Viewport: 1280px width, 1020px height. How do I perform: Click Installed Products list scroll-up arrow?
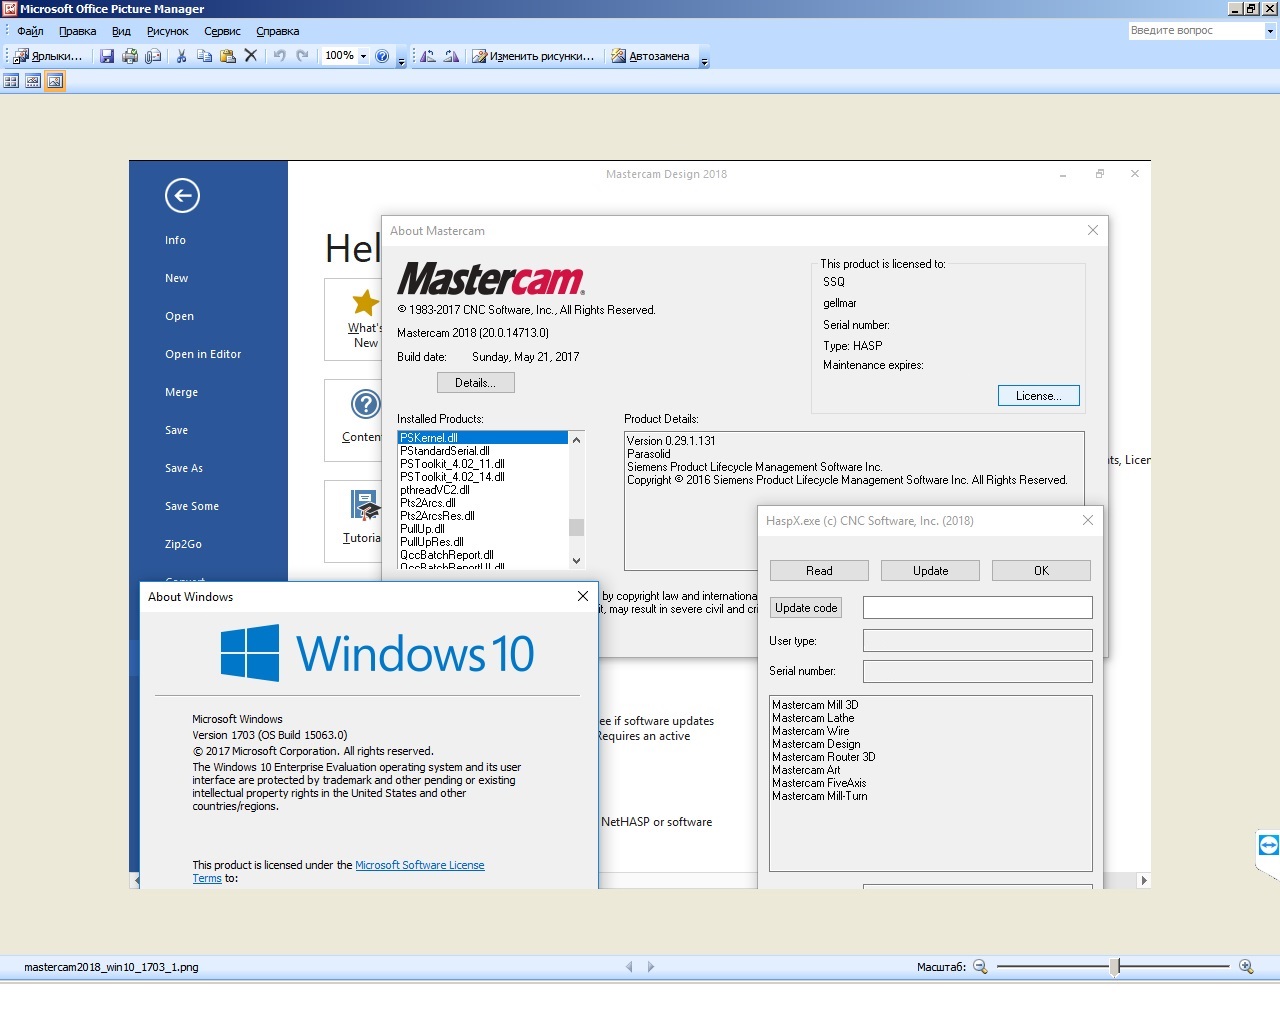576,439
